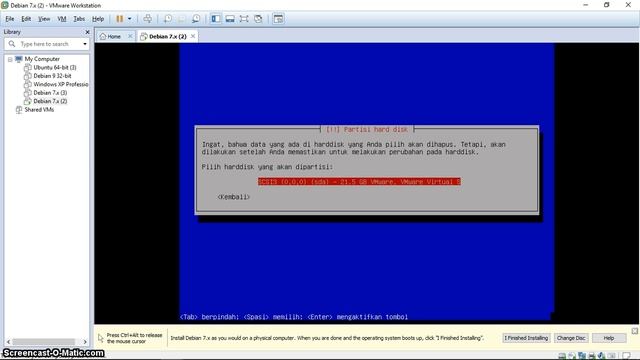The image size is (640, 360).
Task: Switch to Unity mode
Action: pos(258,19)
